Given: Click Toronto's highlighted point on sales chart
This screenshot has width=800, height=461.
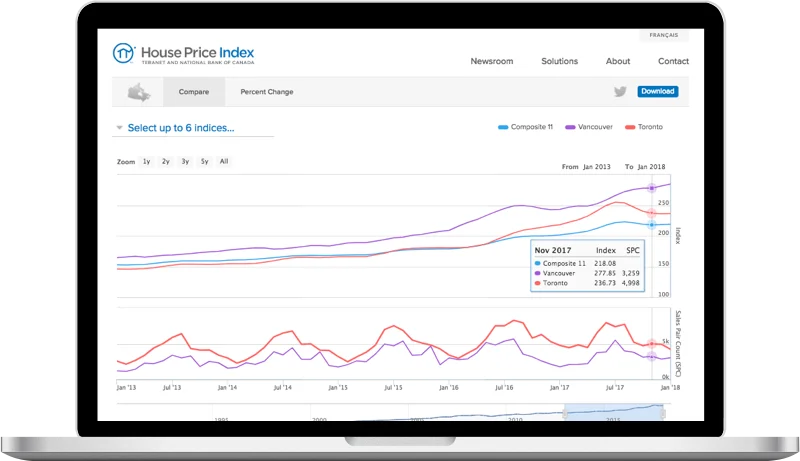Looking at the screenshot, I should point(652,344).
